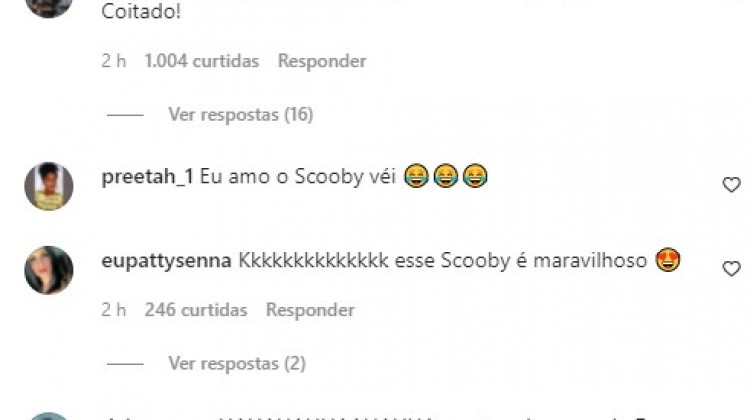View who liked via 1.004 curtidas
Image resolution: width=750 pixels, height=420 pixels.
click(x=201, y=61)
